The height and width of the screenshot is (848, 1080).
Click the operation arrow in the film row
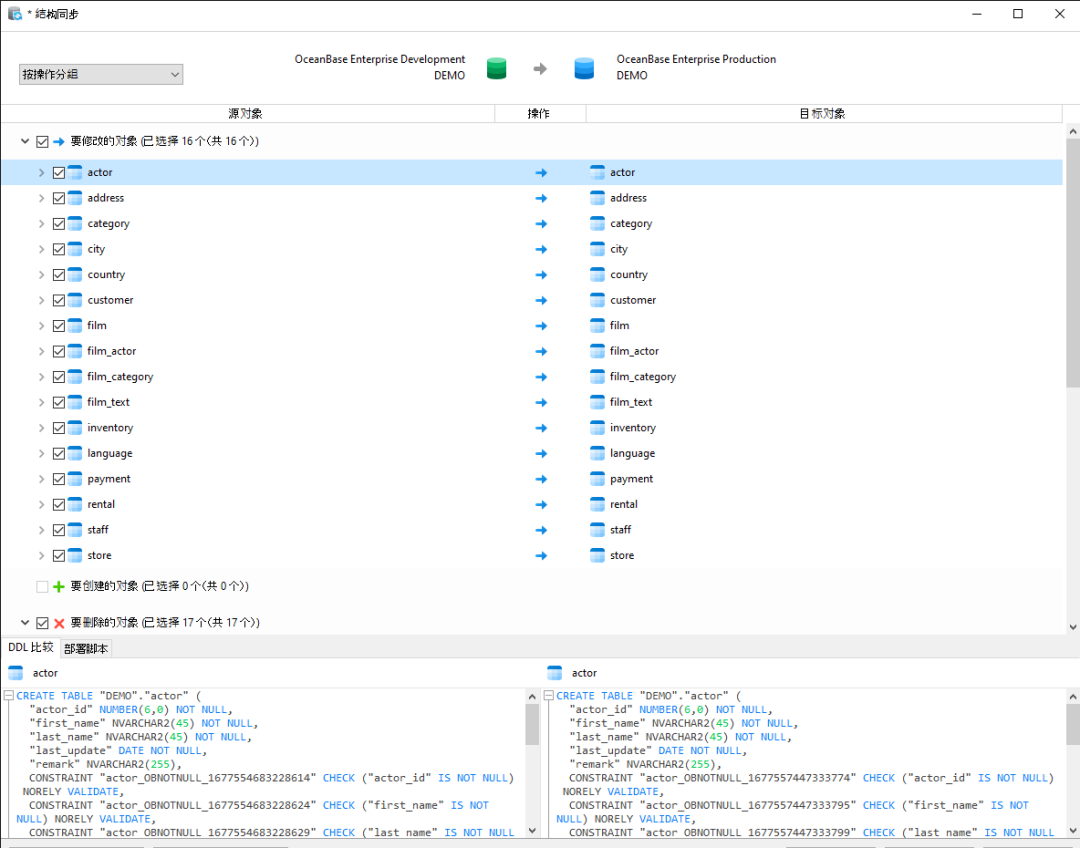[x=541, y=326]
